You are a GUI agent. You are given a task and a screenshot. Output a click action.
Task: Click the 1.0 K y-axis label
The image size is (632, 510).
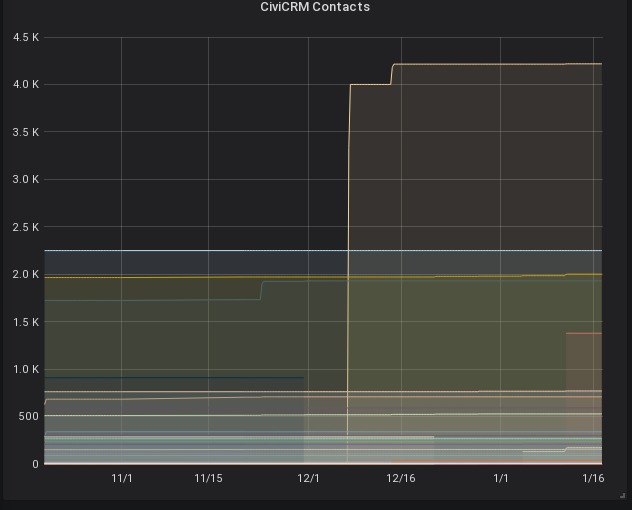click(x=26, y=370)
